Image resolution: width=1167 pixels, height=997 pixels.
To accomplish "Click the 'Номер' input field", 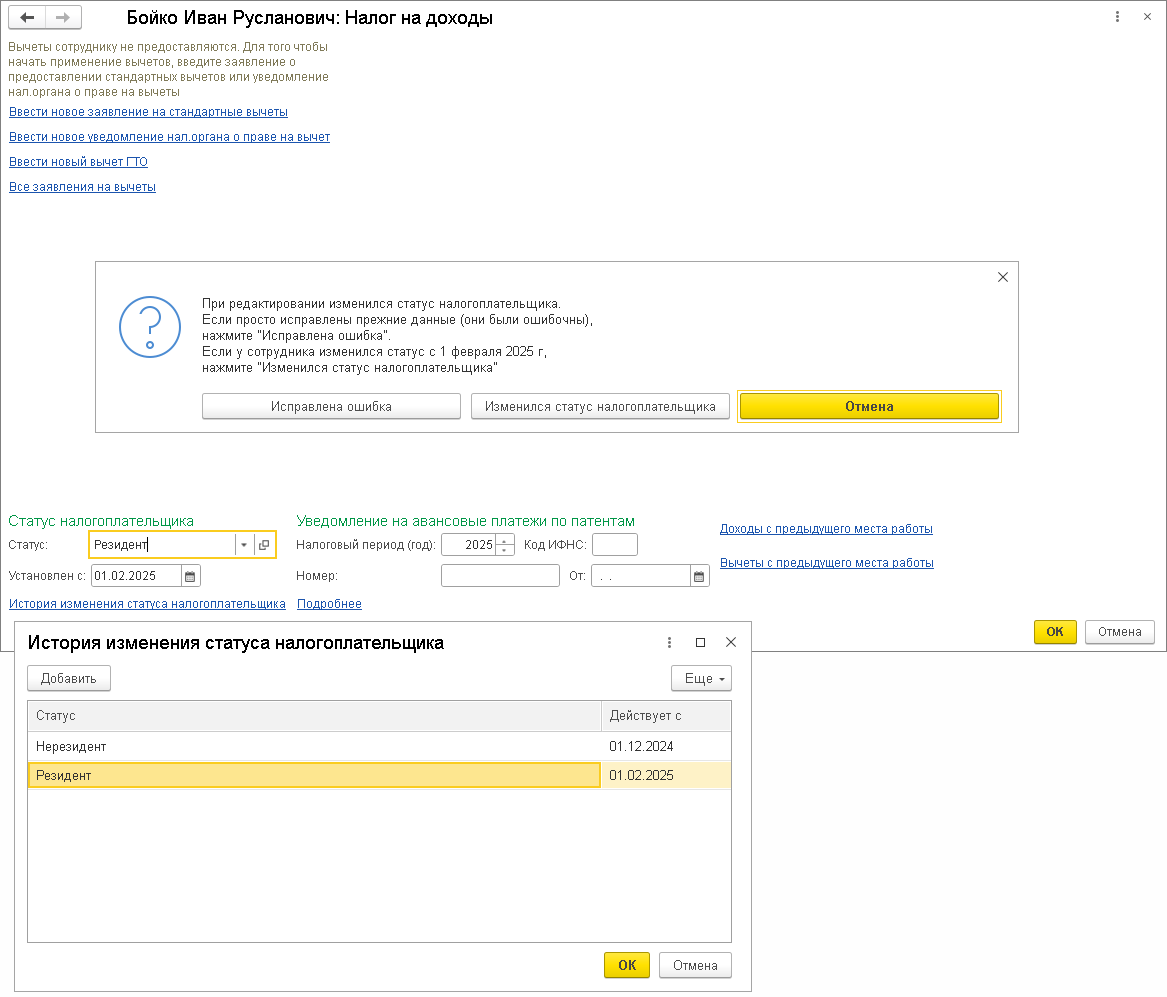I will coord(500,576).
